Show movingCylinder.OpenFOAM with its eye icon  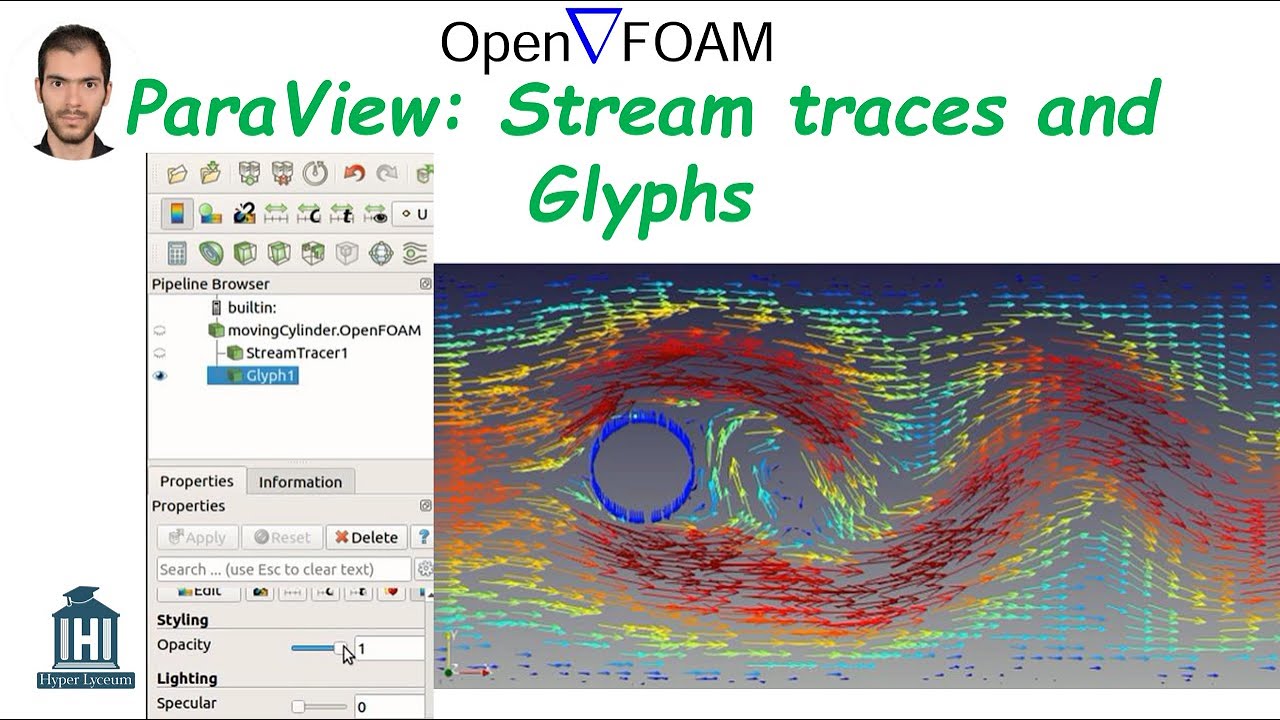tap(160, 330)
